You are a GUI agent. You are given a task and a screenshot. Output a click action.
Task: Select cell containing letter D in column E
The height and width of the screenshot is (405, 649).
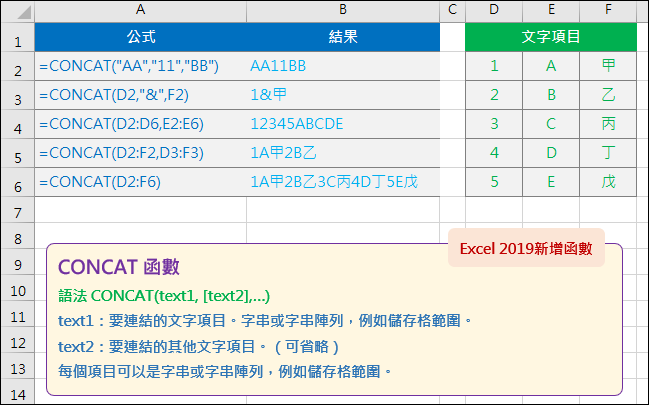(x=551, y=153)
